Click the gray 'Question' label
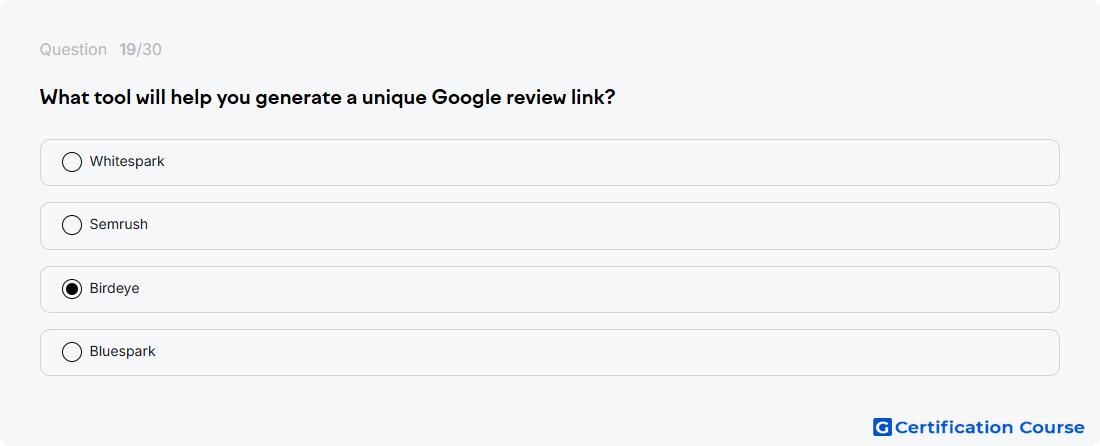The height and width of the screenshot is (446, 1100). pyautogui.click(x=73, y=50)
